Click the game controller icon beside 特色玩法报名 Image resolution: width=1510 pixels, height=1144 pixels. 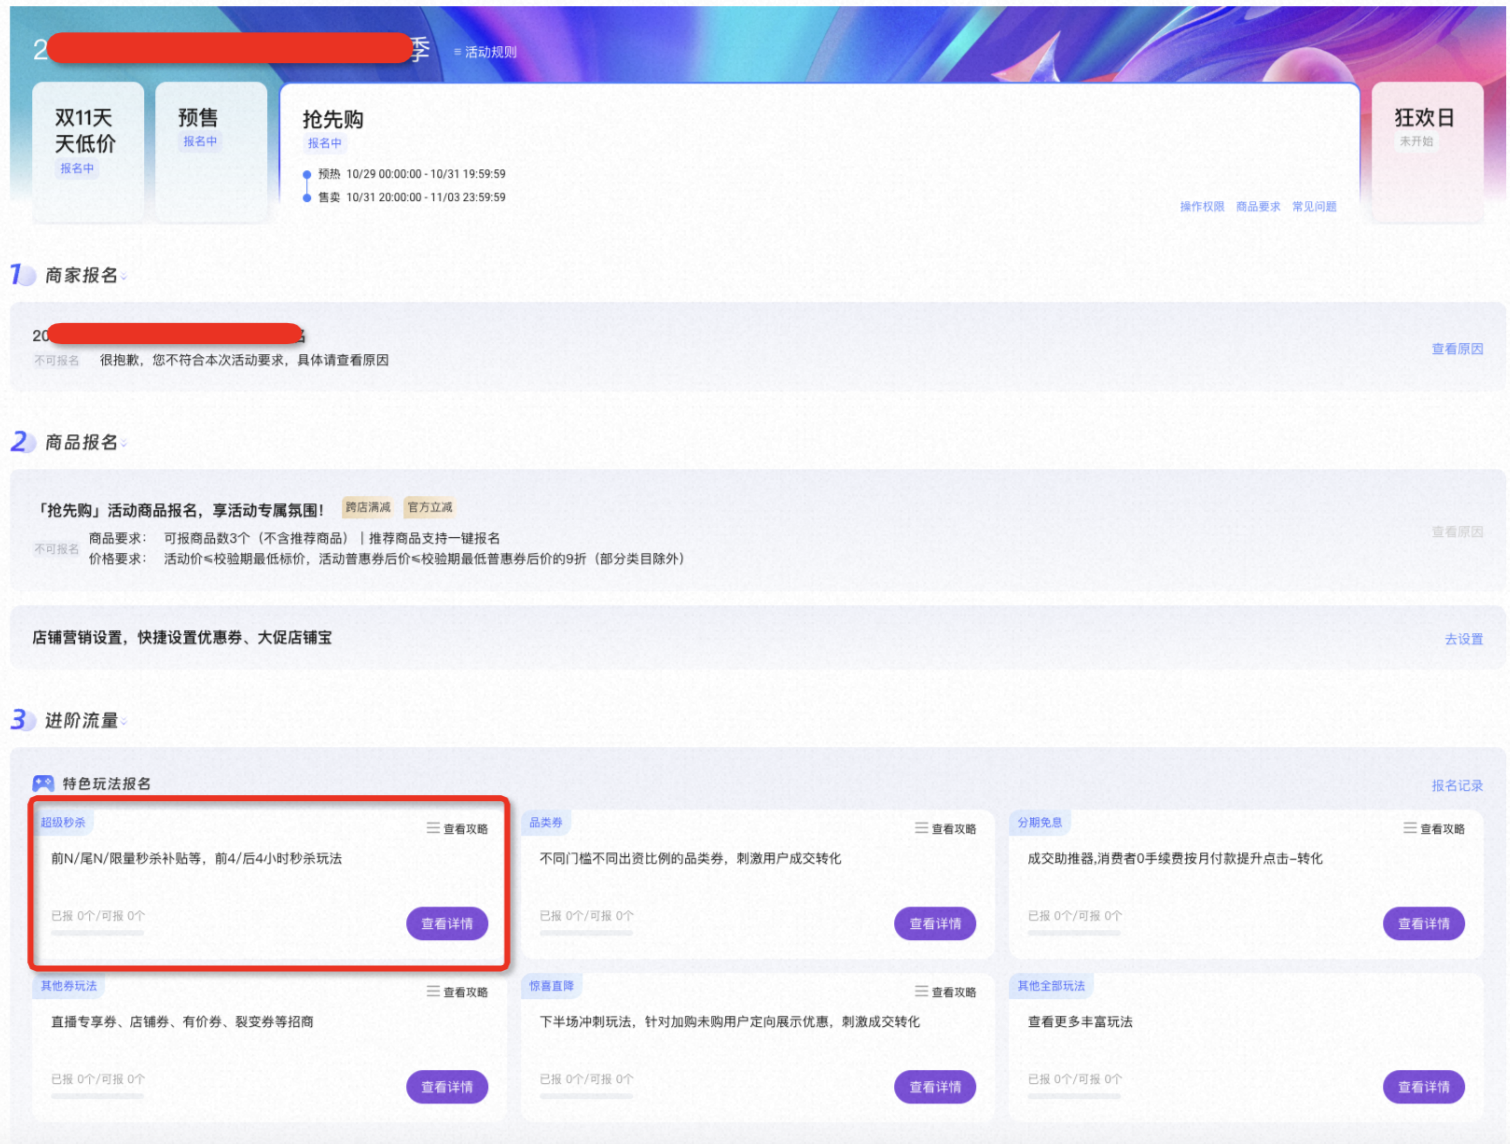click(43, 783)
